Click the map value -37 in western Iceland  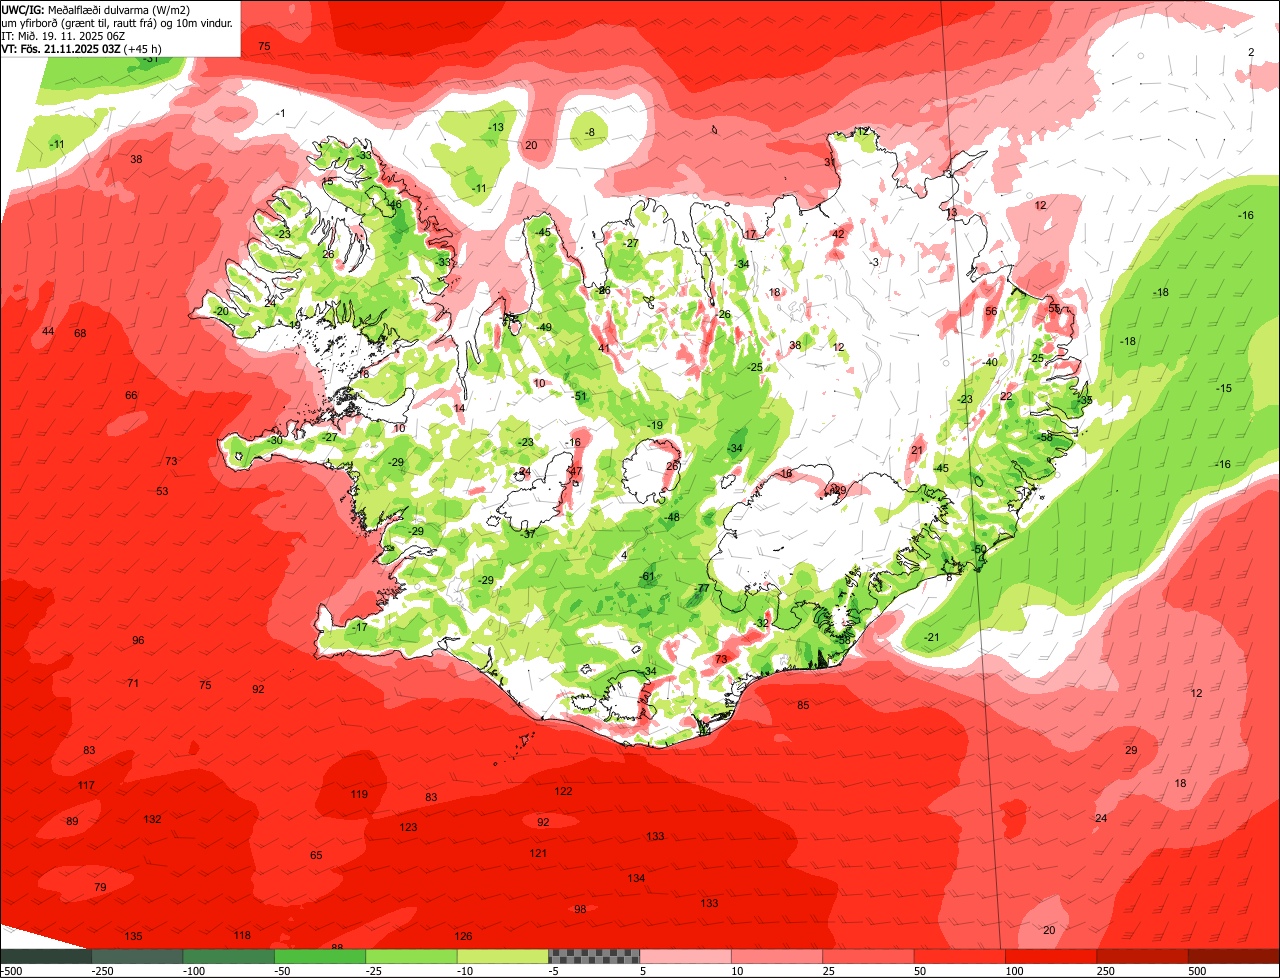(x=528, y=533)
